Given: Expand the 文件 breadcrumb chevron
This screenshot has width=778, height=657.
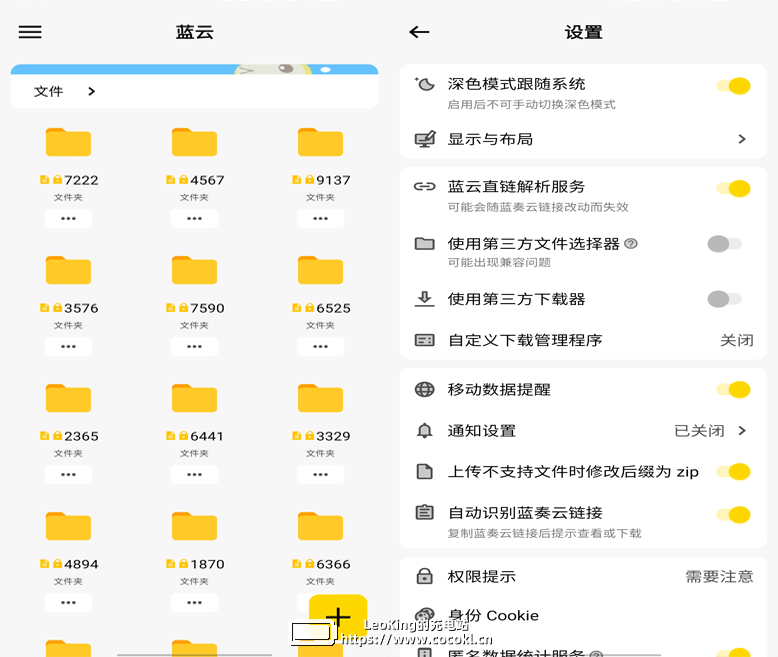Looking at the screenshot, I should click(x=91, y=91).
